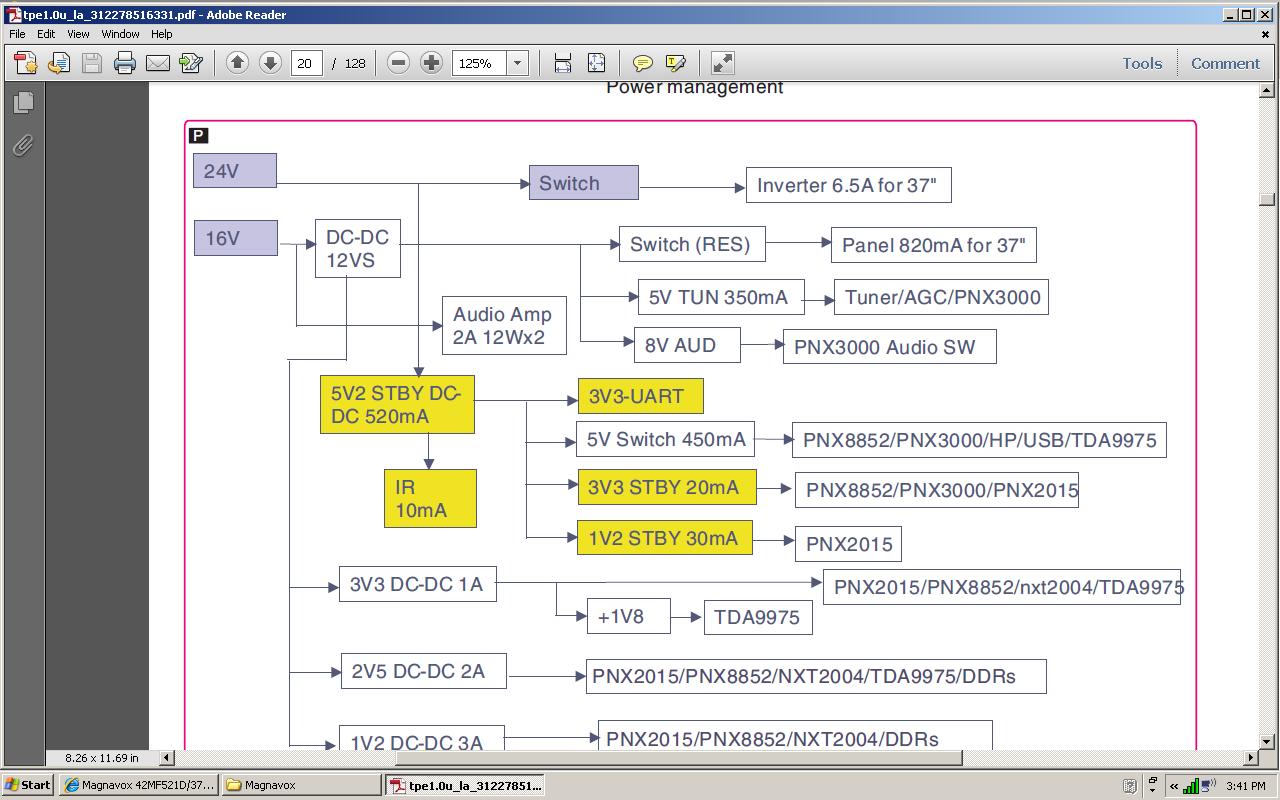
Task: Click the tpe1.0u_la PDF taskbar item
Action: coord(466,785)
